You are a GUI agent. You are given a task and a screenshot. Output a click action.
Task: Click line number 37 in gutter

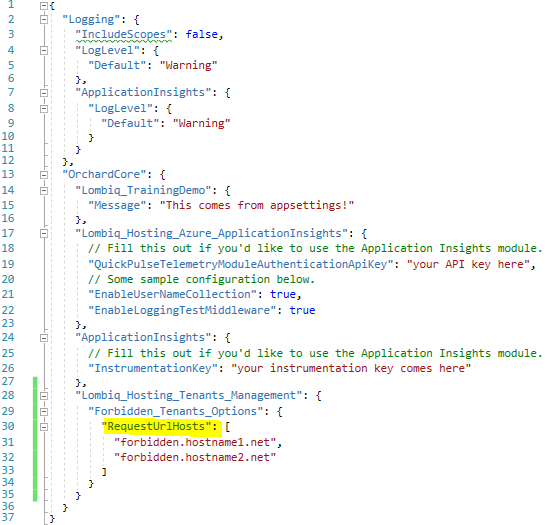(8, 517)
